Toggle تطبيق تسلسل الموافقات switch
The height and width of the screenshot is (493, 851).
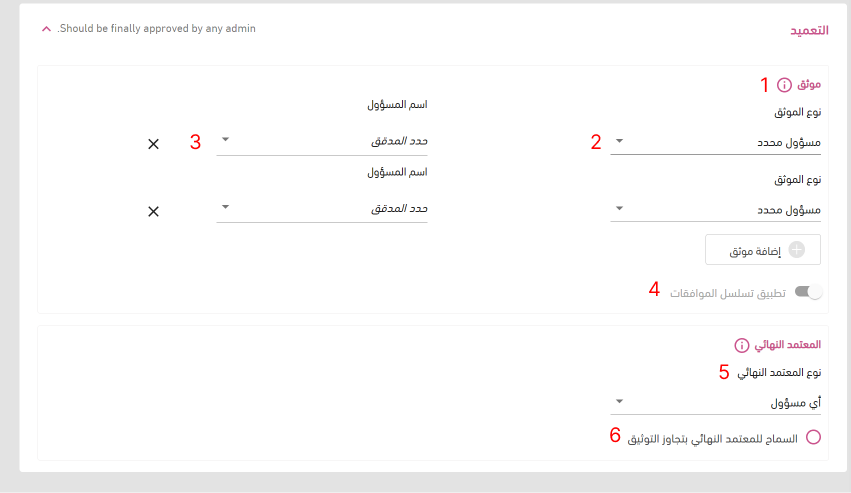808,292
